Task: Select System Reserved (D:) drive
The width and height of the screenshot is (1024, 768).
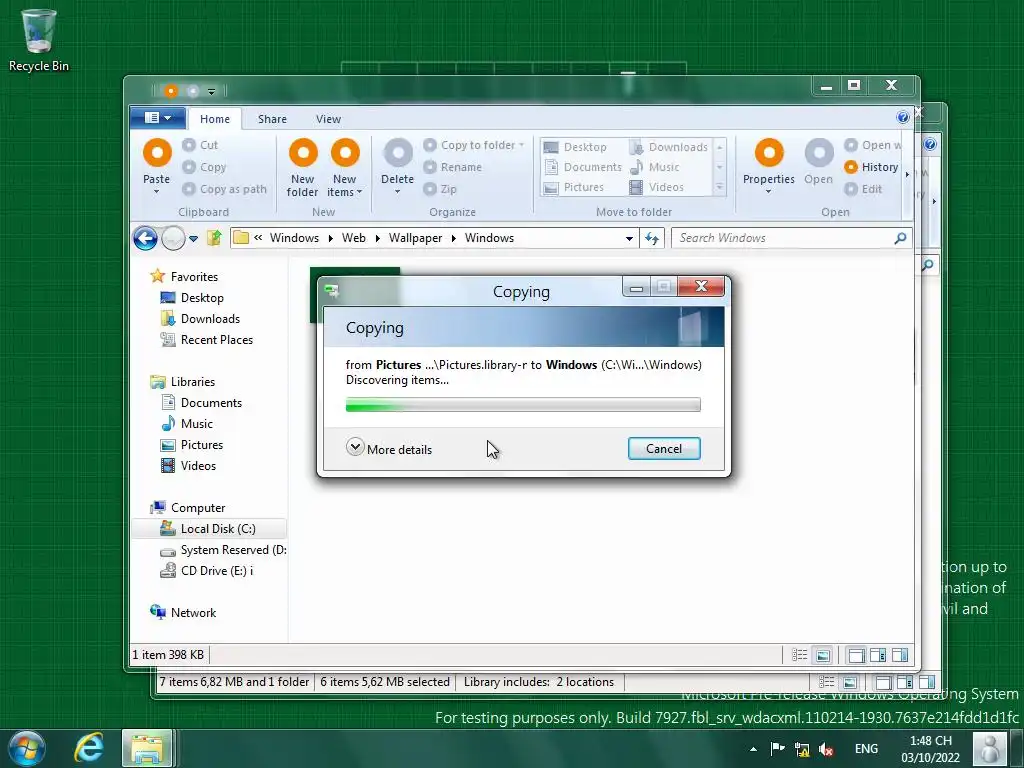Action: click(223, 550)
